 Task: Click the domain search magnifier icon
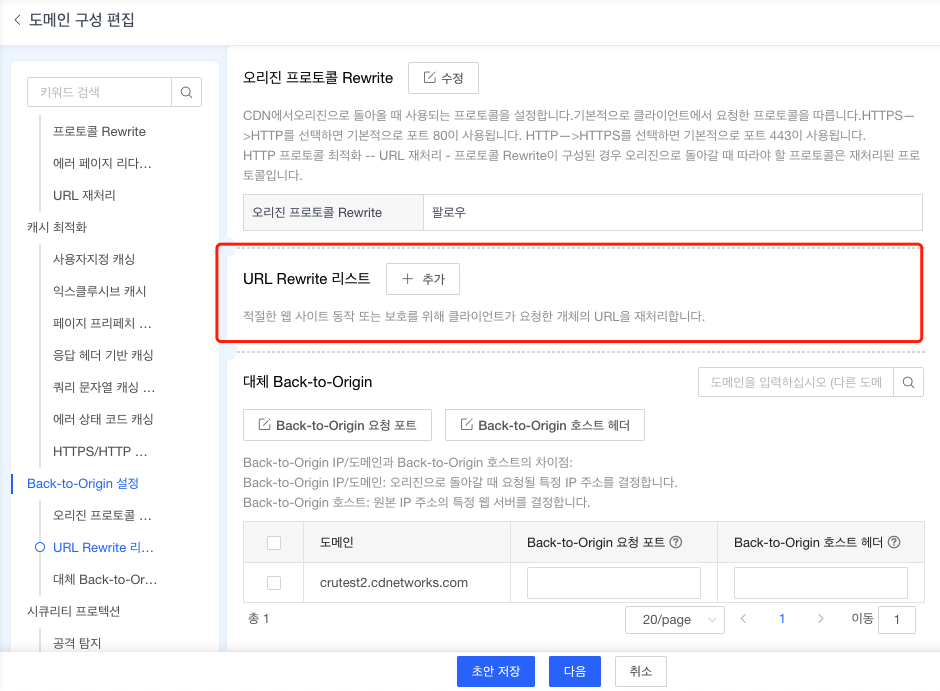pyautogui.click(x=908, y=382)
